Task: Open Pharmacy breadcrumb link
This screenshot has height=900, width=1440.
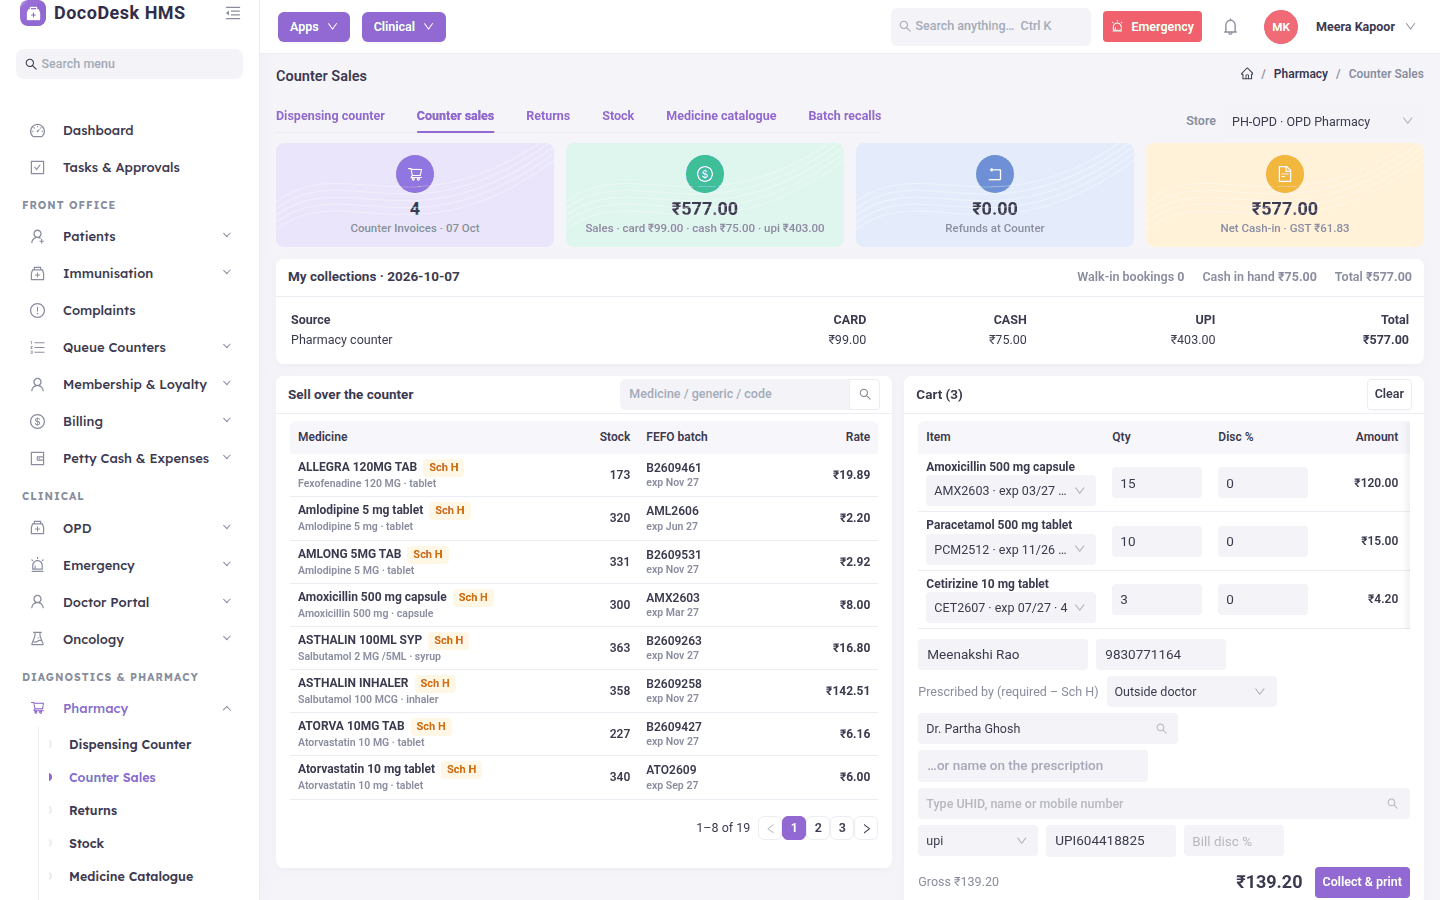Action: pyautogui.click(x=1300, y=74)
